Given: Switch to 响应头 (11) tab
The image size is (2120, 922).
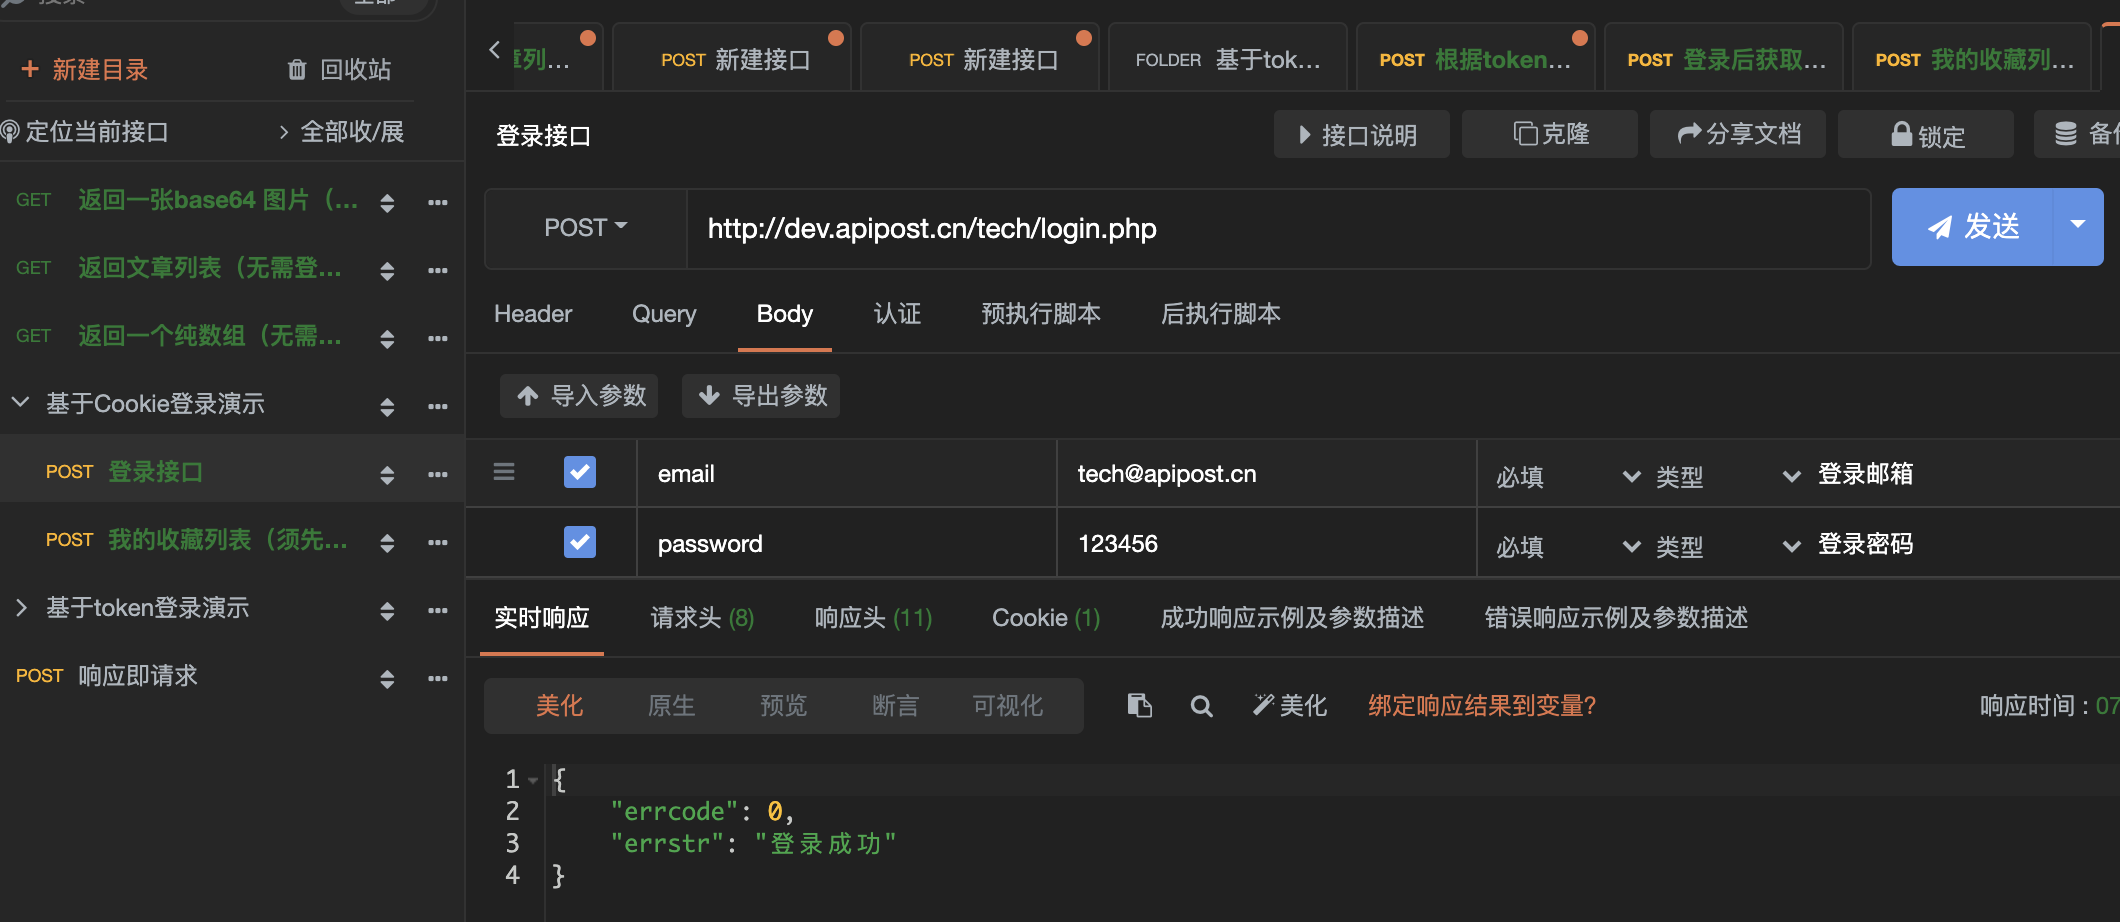Looking at the screenshot, I should (x=873, y=618).
